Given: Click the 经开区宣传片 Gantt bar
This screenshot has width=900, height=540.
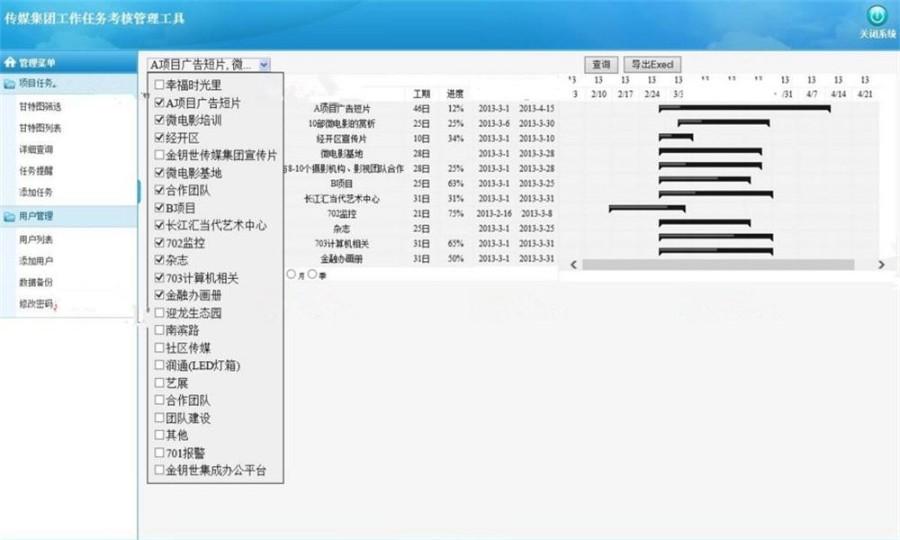Looking at the screenshot, I should [676, 137].
